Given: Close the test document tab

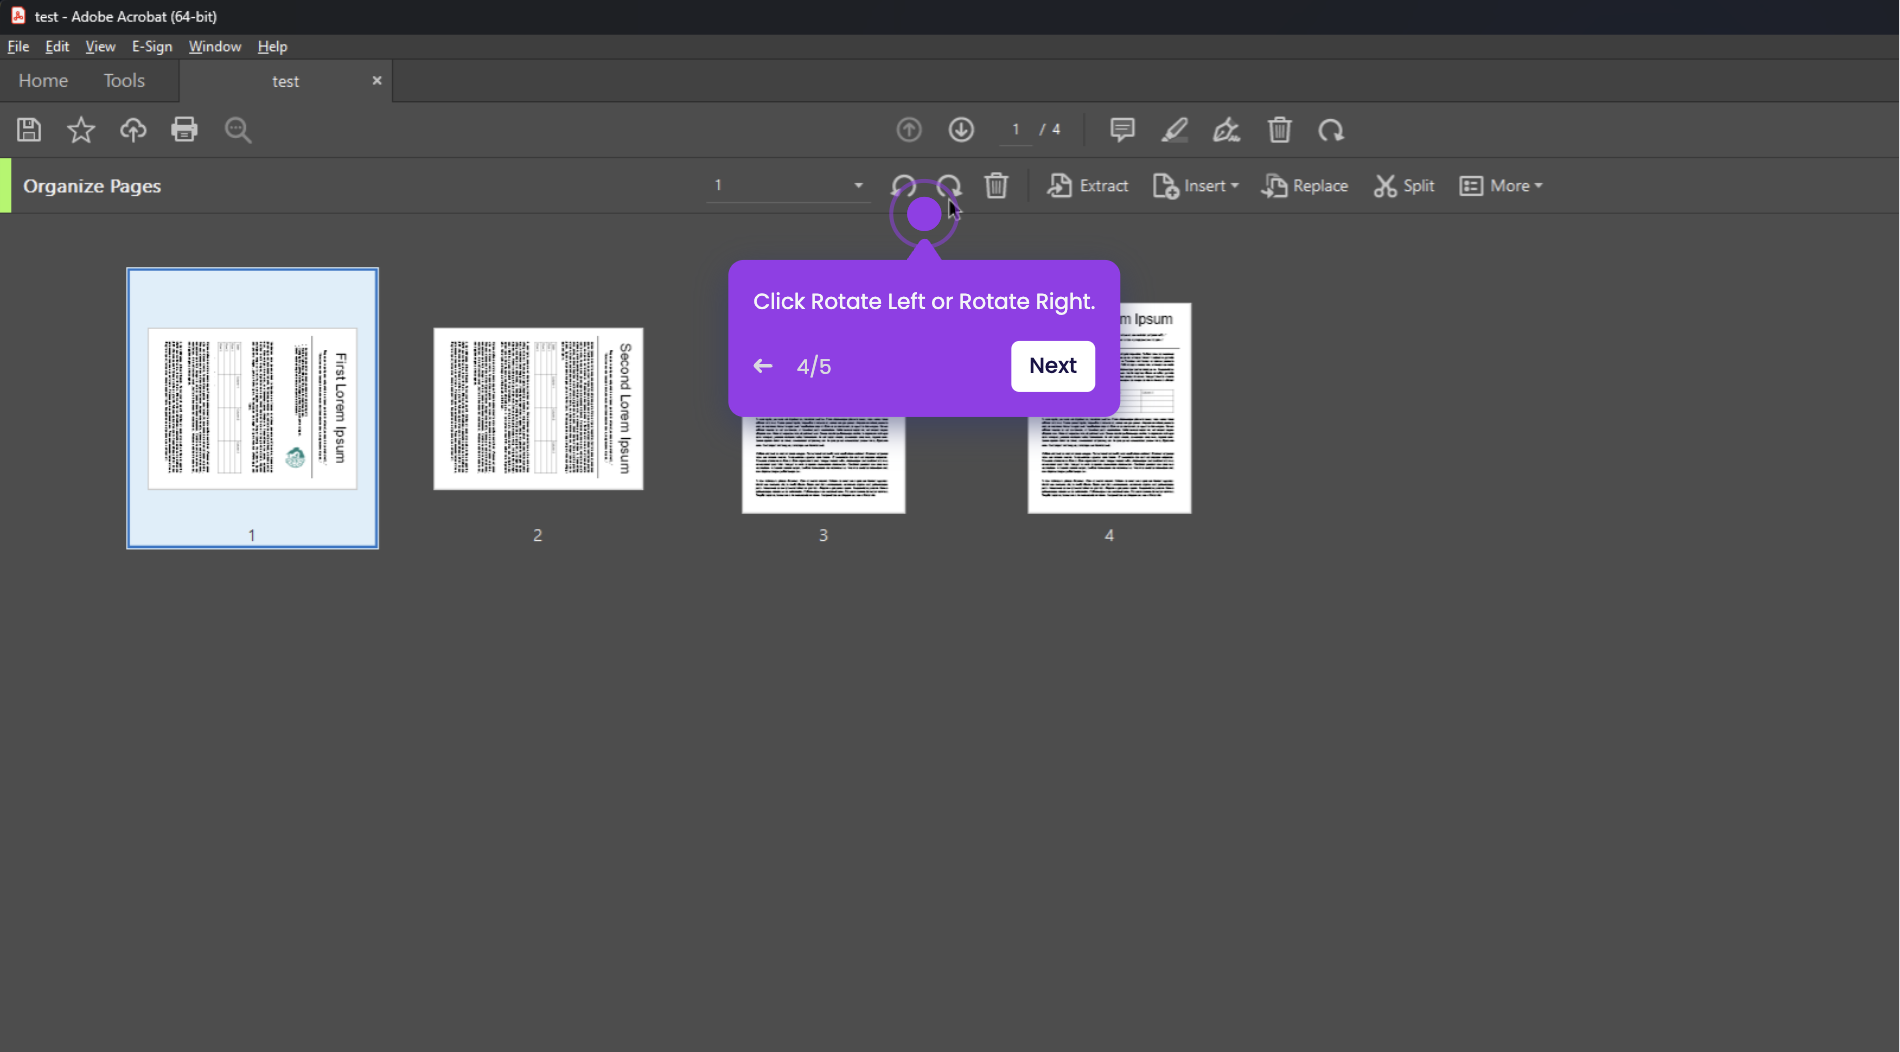Looking at the screenshot, I should tap(377, 80).
